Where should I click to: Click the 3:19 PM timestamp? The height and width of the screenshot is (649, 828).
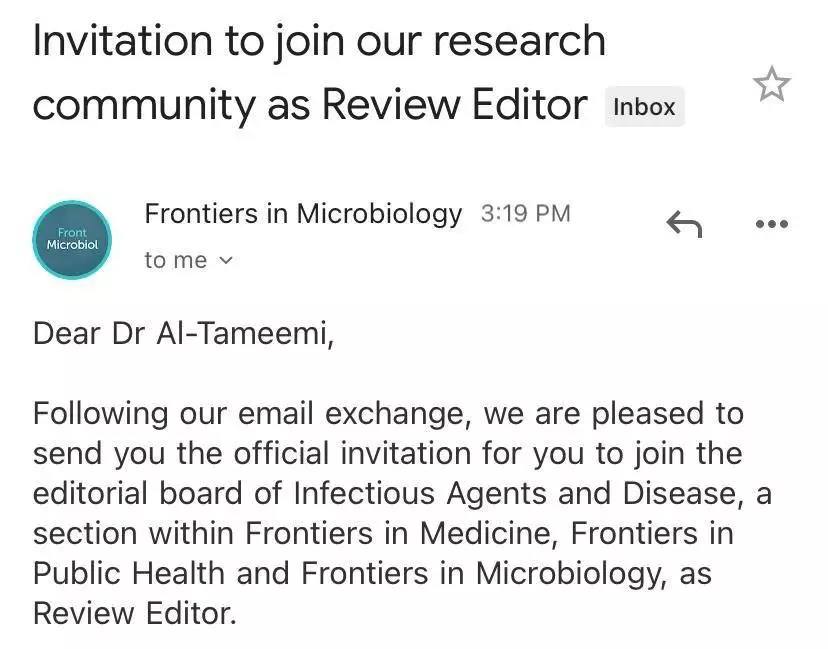click(x=525, y=213)
